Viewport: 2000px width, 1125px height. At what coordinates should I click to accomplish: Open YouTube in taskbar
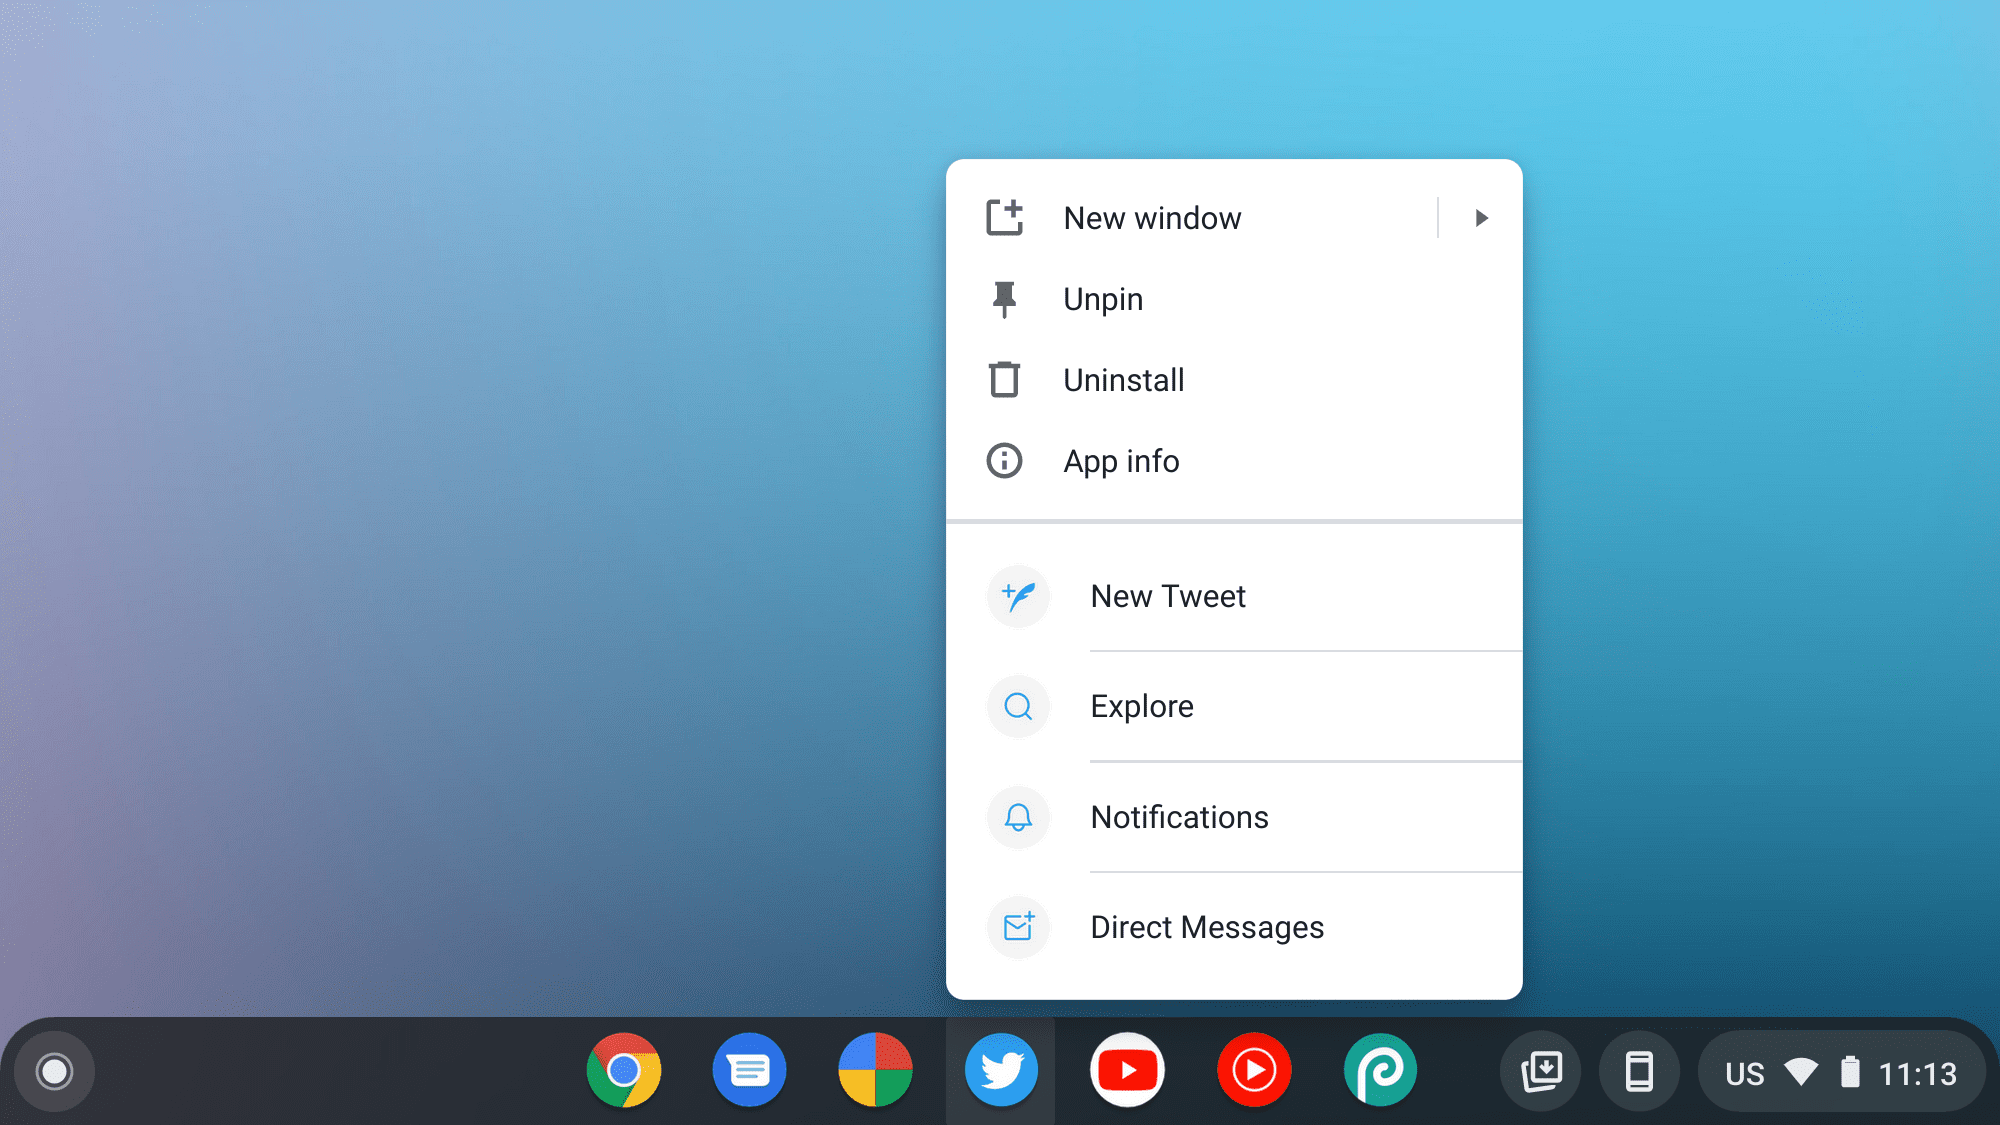(1128, 1070)
